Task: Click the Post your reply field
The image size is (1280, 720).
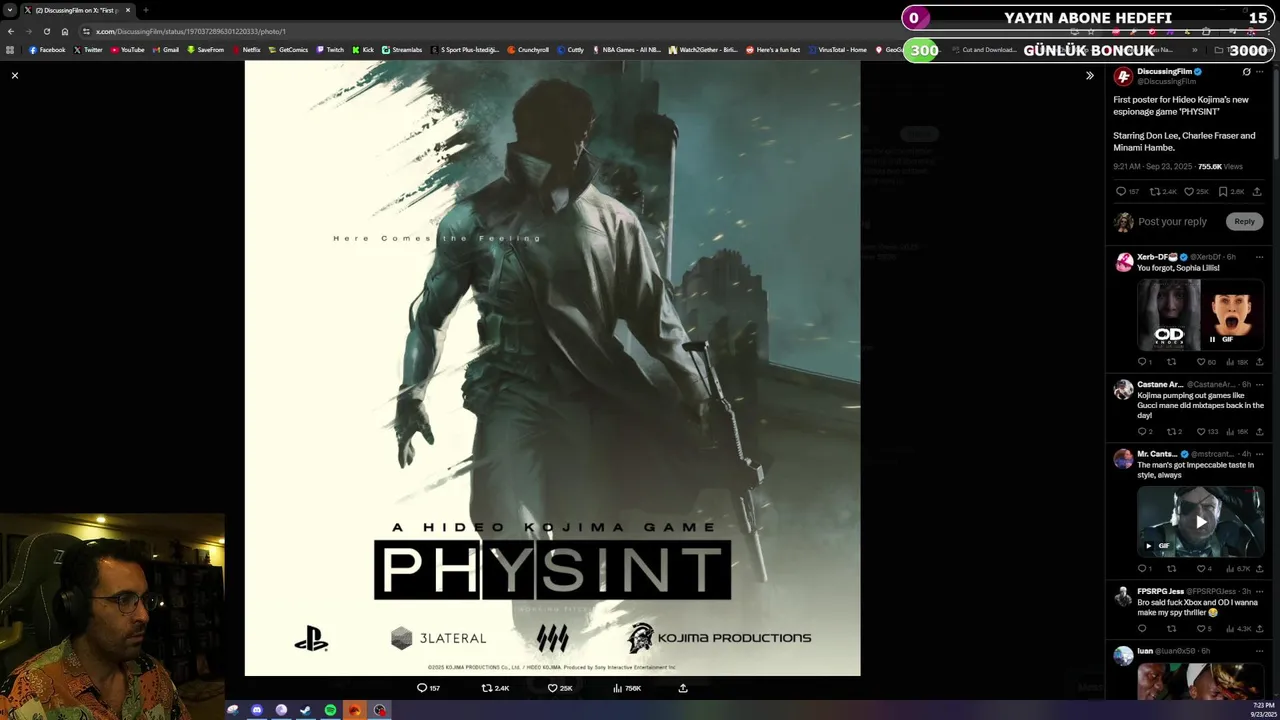Action: [x=1172, y=221]
